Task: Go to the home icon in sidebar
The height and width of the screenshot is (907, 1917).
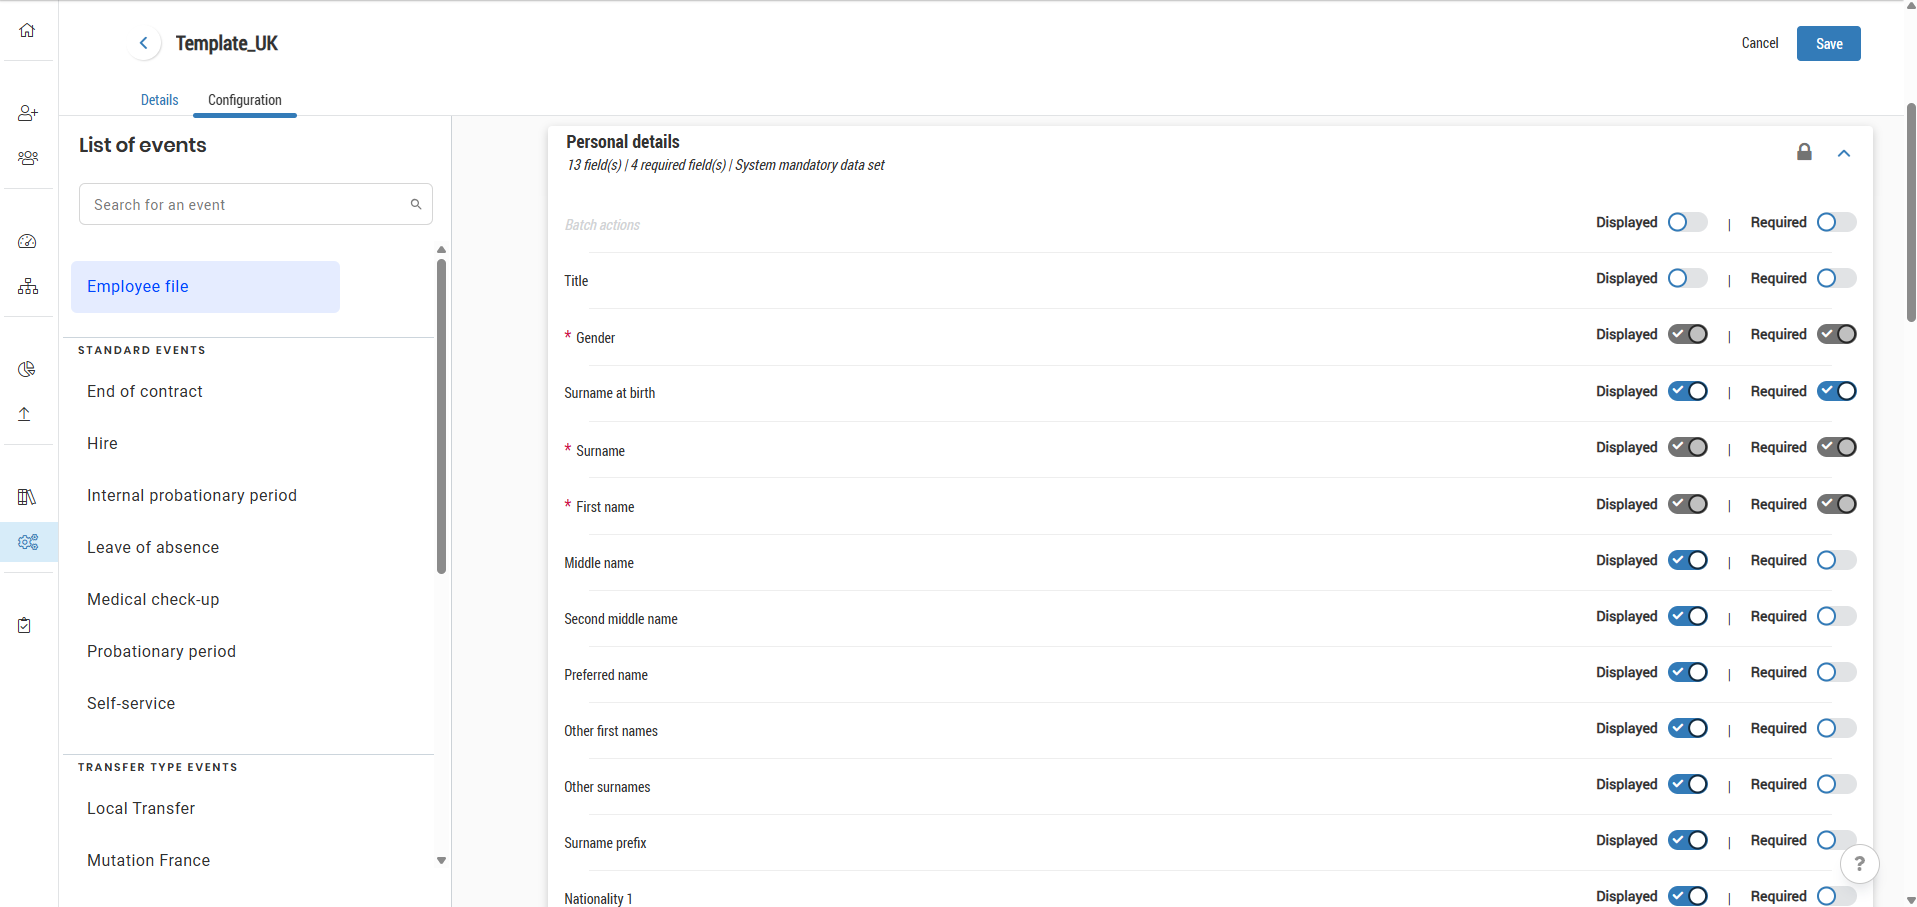Action: [27, 30]
